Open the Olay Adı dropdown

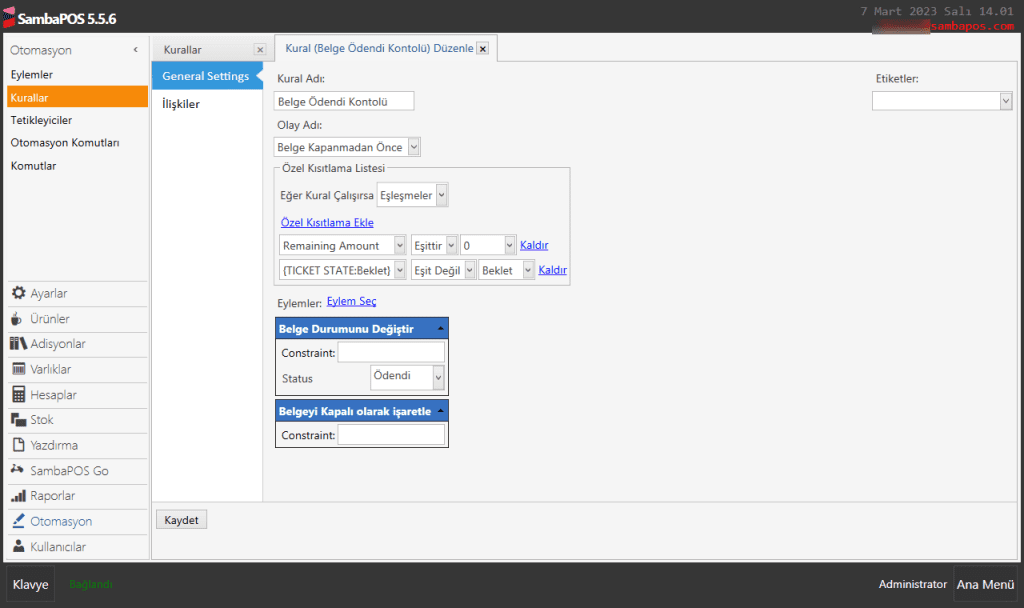click(x=415, y=148)
